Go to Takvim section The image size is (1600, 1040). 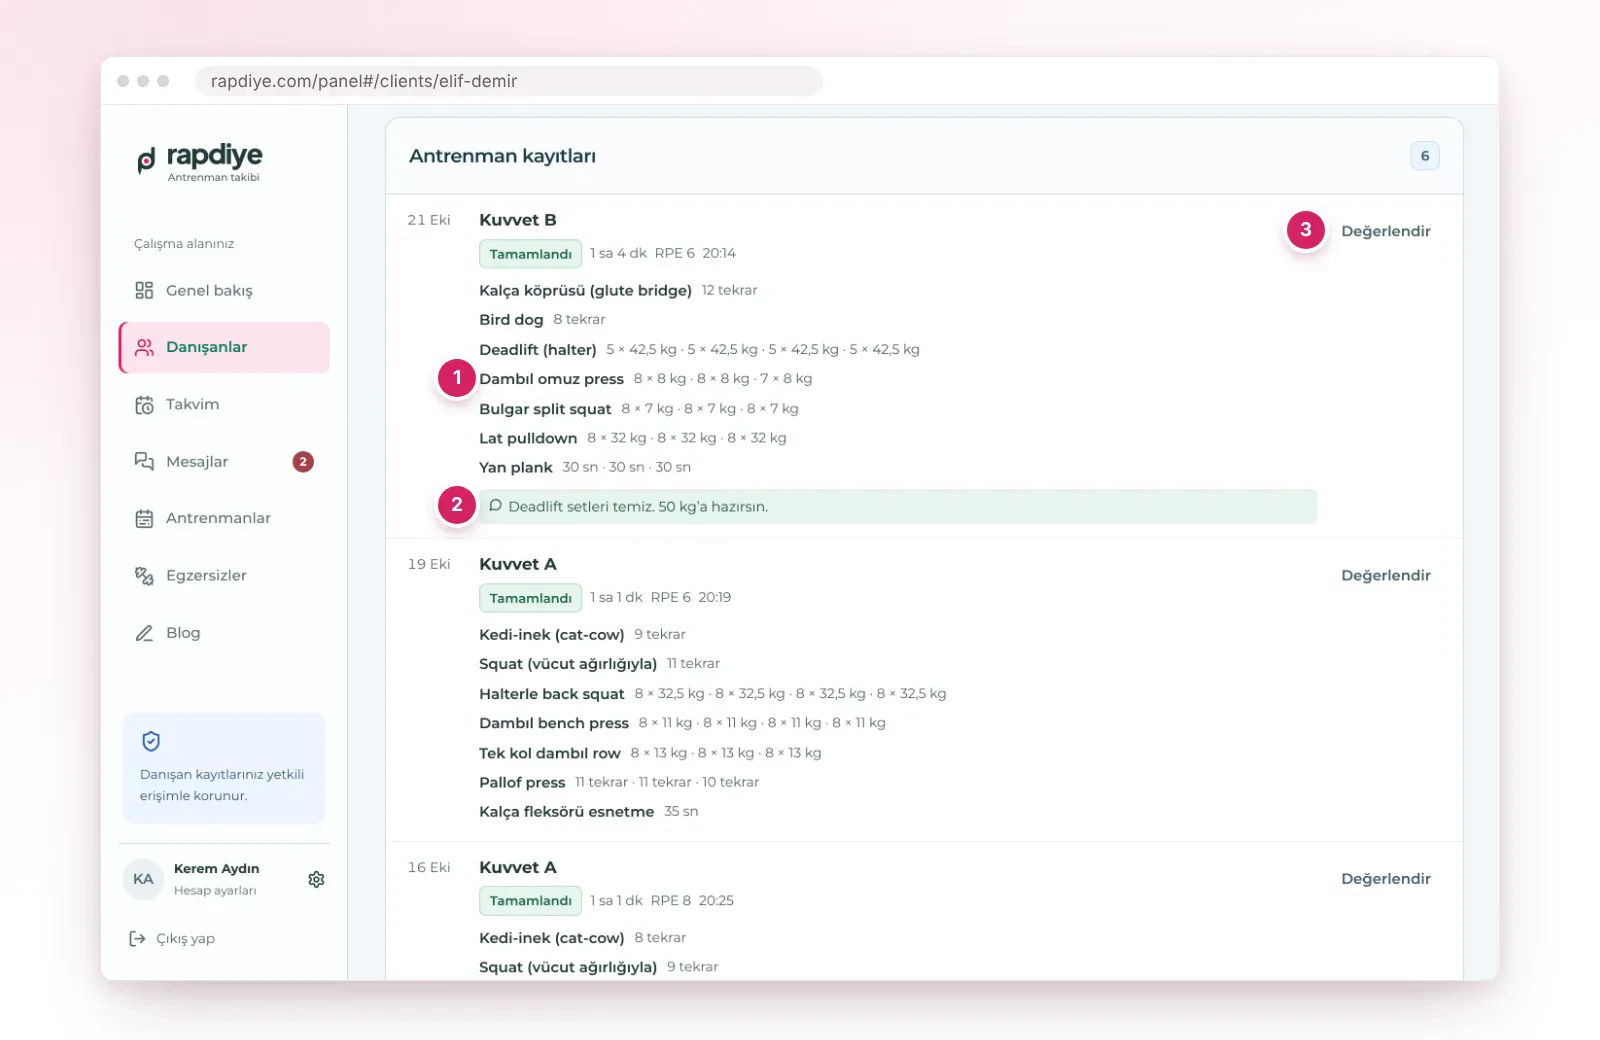pos(224,405)
